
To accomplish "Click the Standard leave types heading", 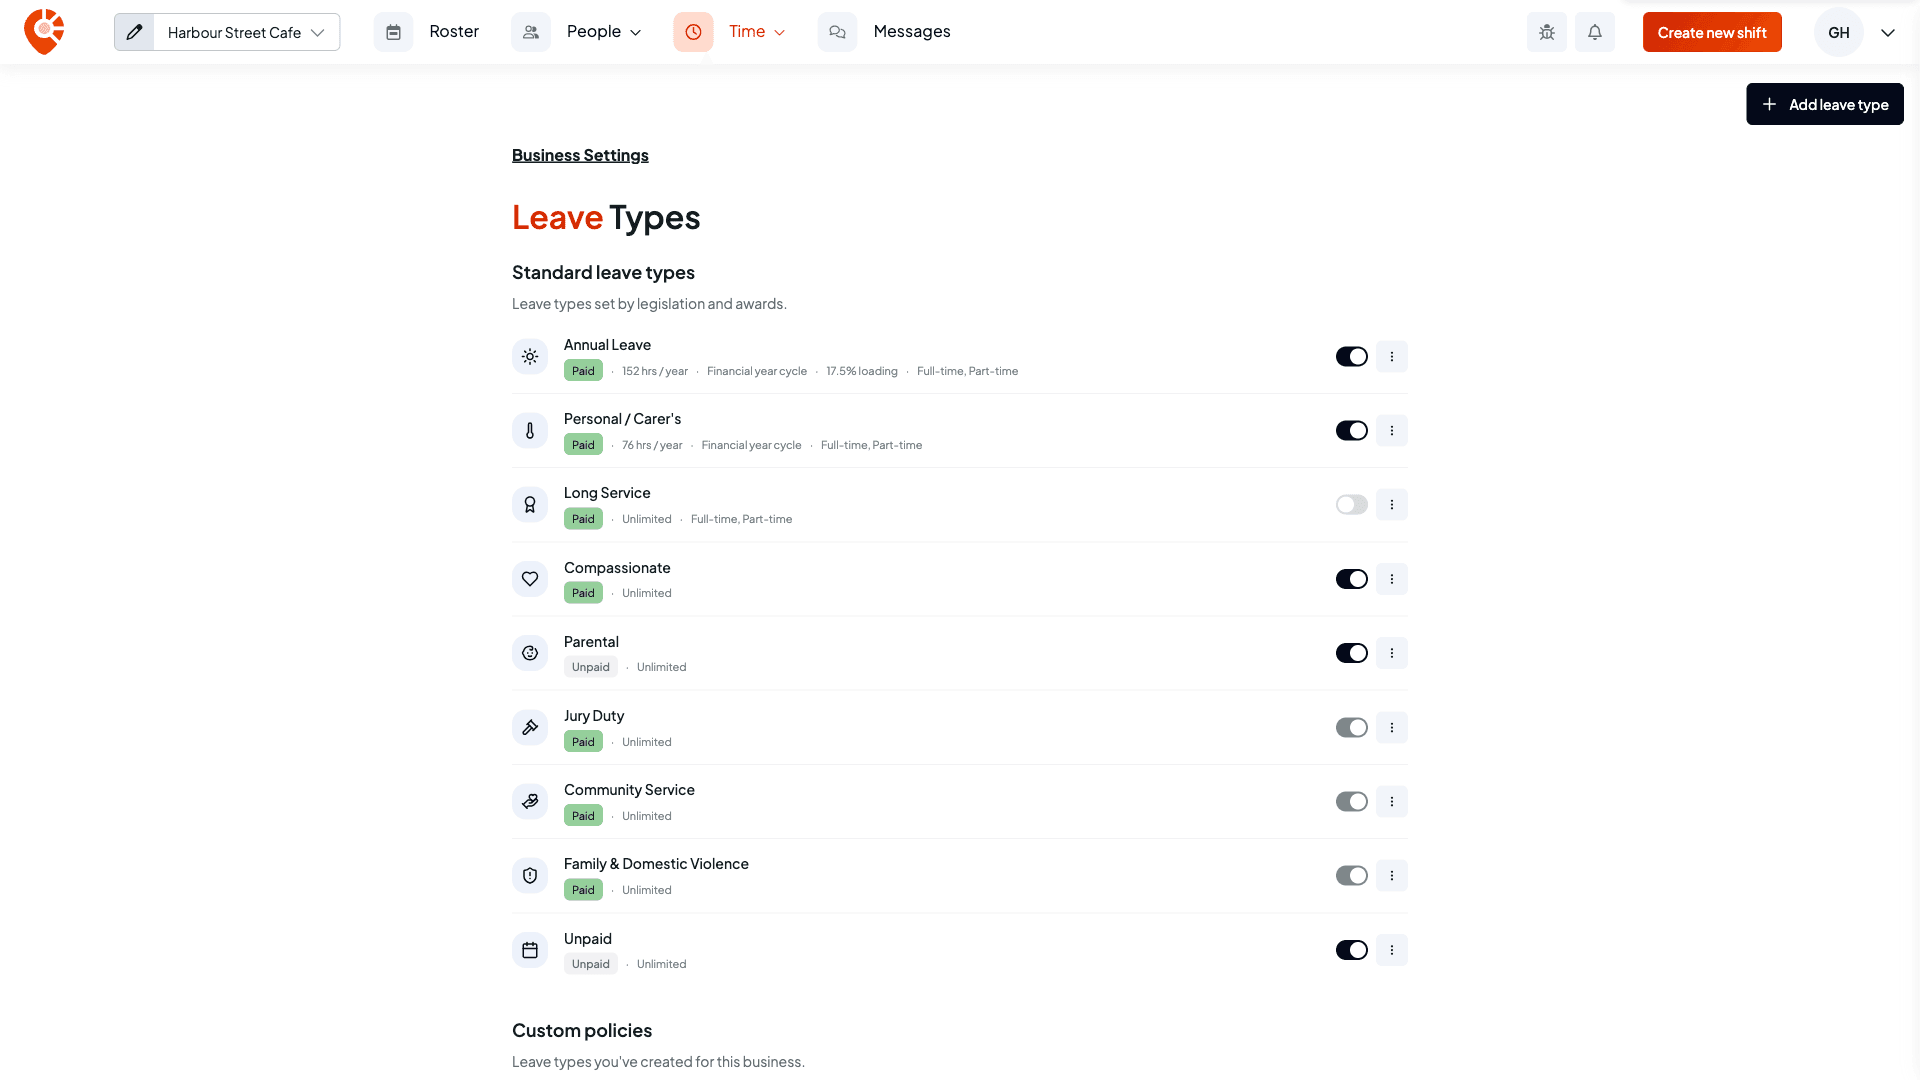I will [603, 272].
